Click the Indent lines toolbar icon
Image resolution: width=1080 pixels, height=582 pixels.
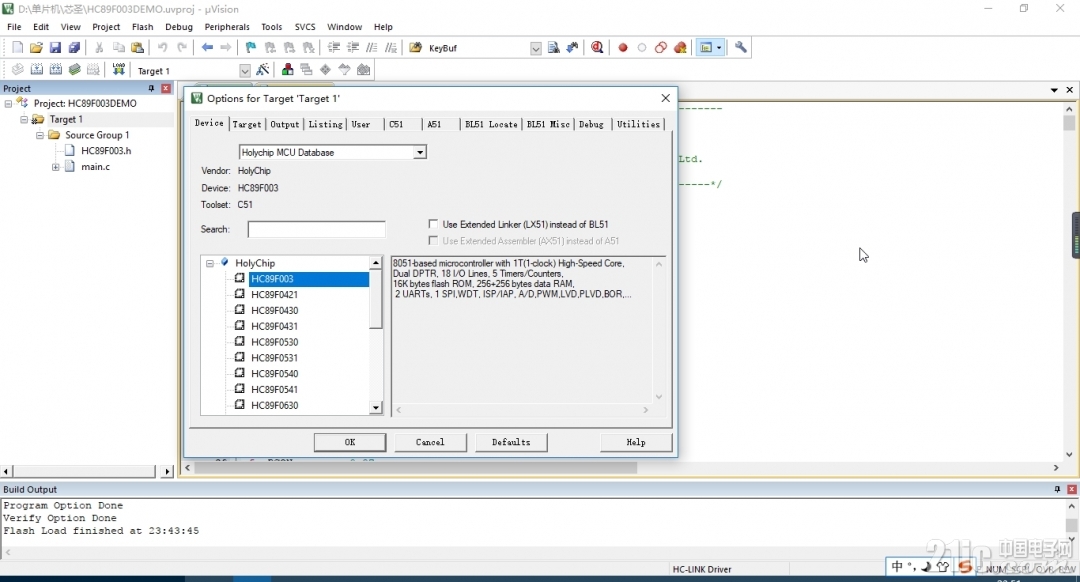(333, 48)
